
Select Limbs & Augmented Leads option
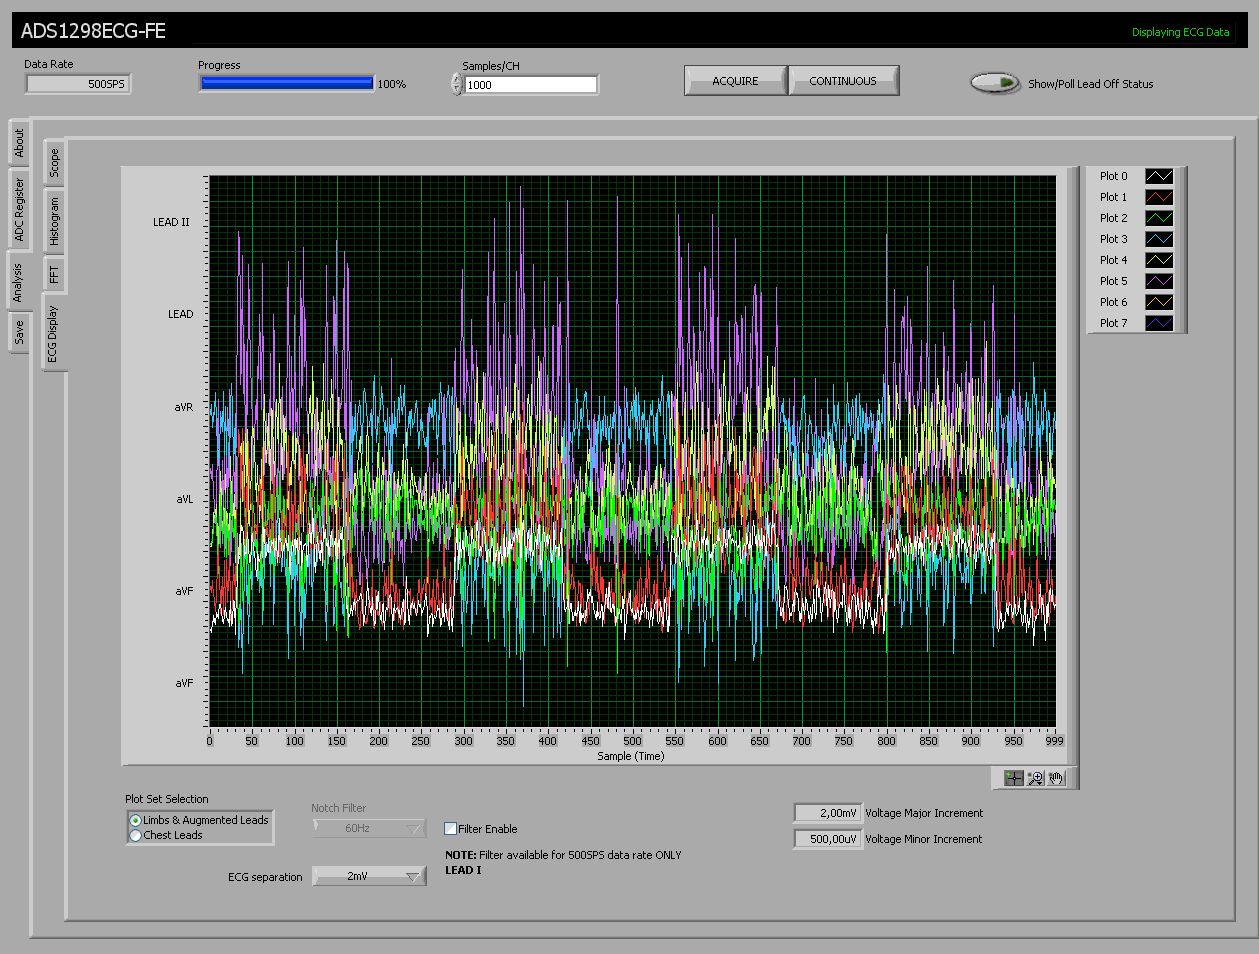pos(135,821)
